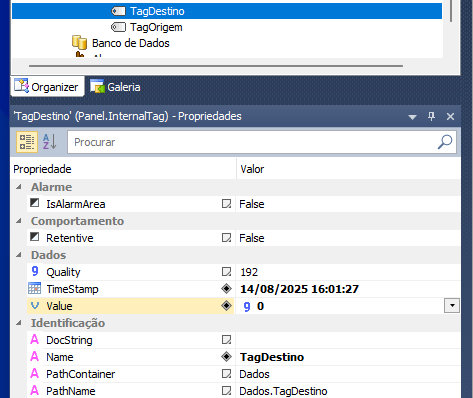473x398 pixels.
Task: Collapse the Alarme category
Action: click(x=19, y=187)
